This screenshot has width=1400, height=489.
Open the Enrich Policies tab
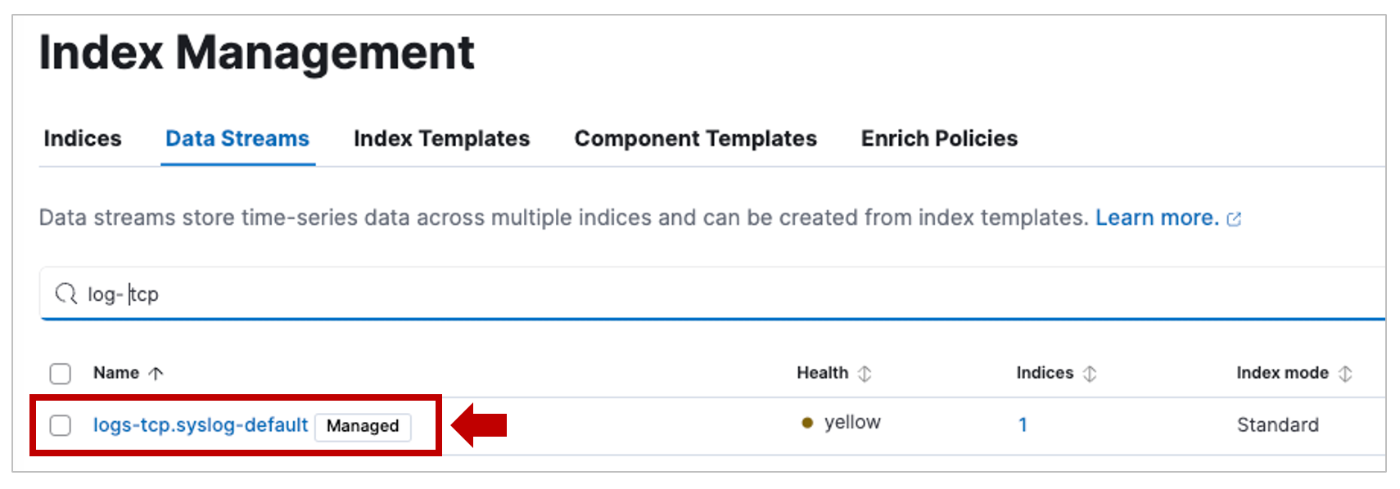(x=939, y=139)
